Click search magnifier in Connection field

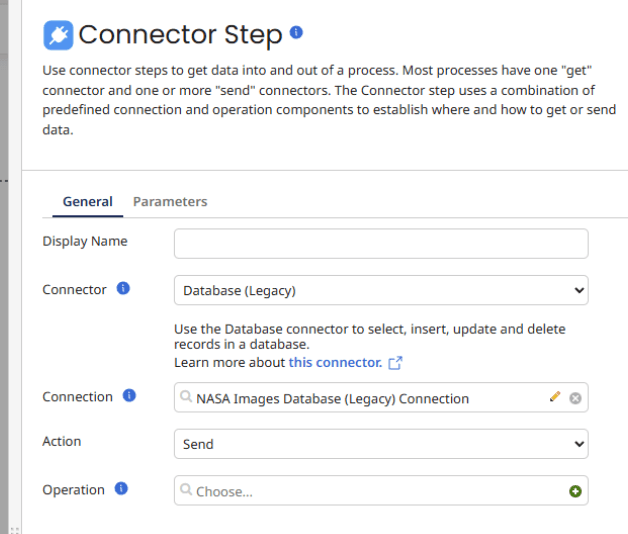186,397
